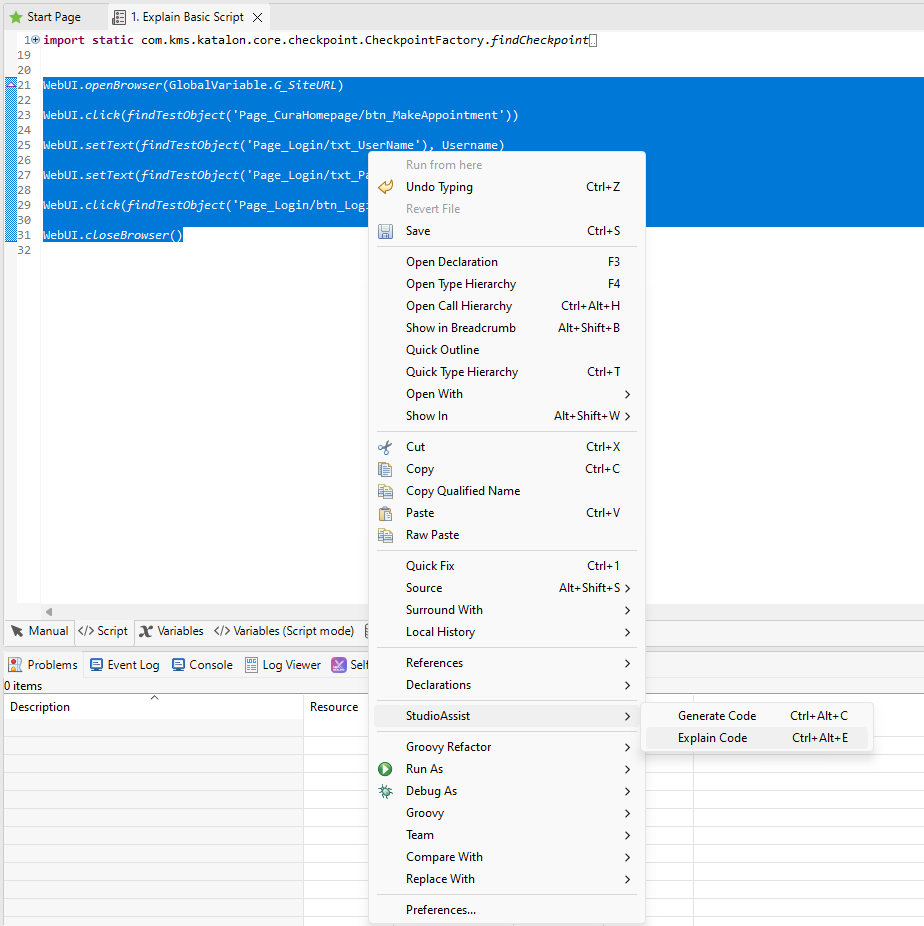Expand the Show In submenu arrow

(628, 416)
